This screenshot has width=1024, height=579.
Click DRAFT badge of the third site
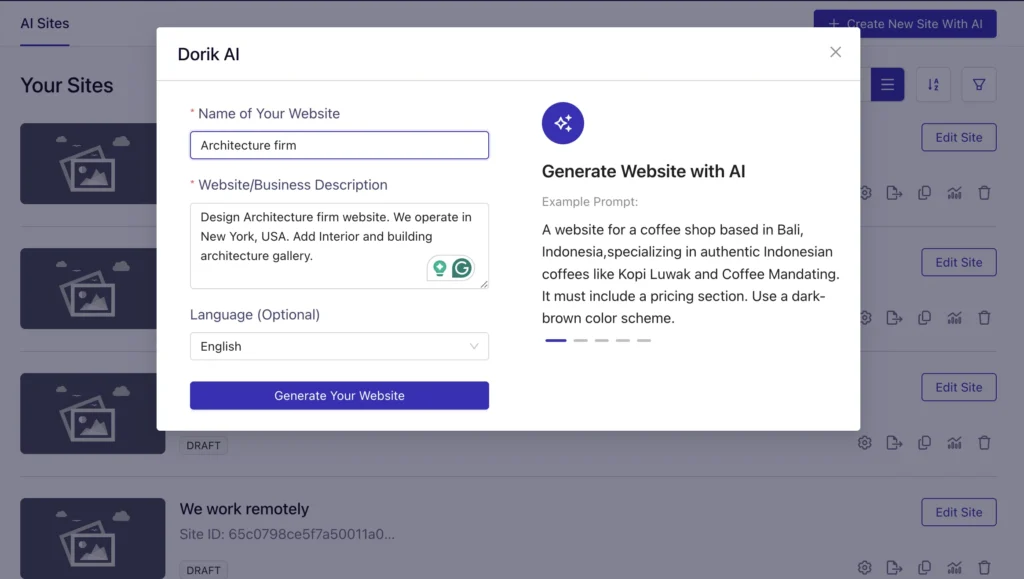(x=203, y=445)
